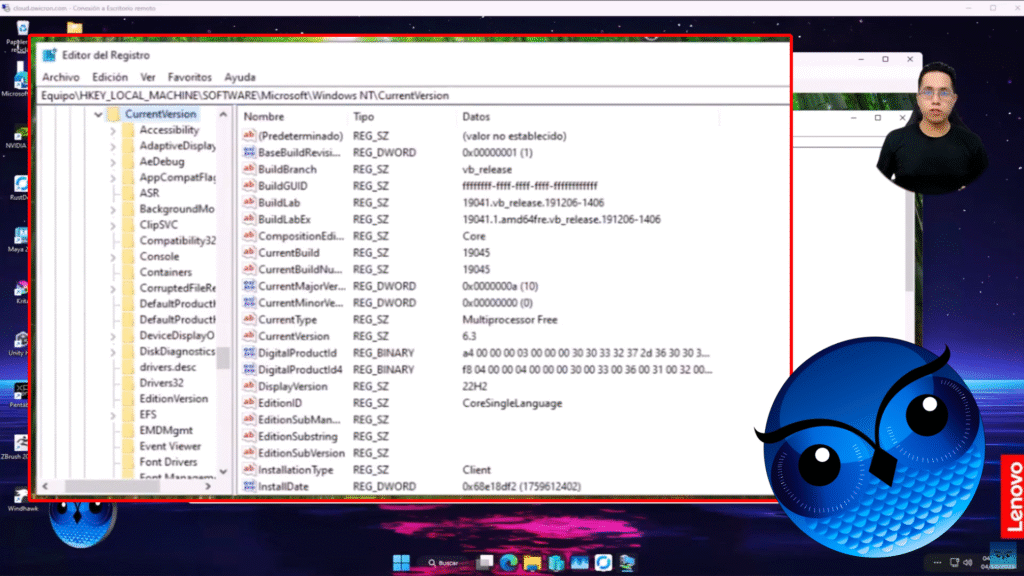Click the InstallDate DWORD value icon
Image resolution: width=1024 pixels, height=576 pixels.
[x=250, y=486]
